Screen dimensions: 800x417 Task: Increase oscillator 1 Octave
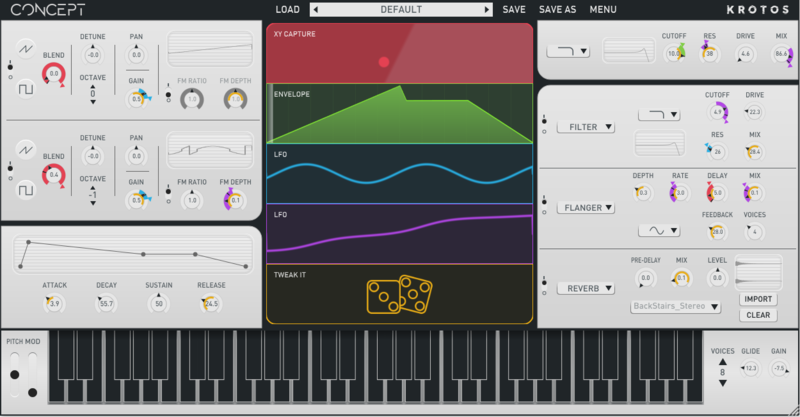click(92, 86)
